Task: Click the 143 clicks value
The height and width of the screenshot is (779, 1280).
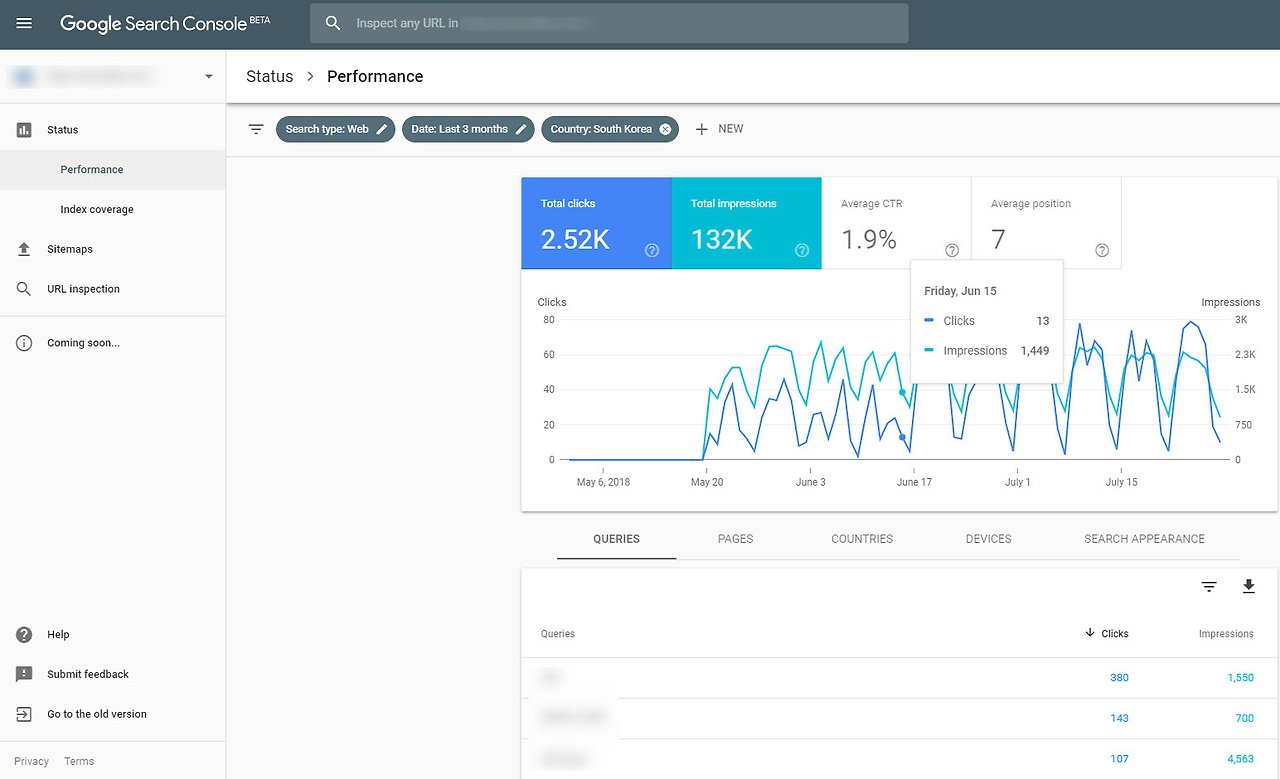Action: 1119,718
